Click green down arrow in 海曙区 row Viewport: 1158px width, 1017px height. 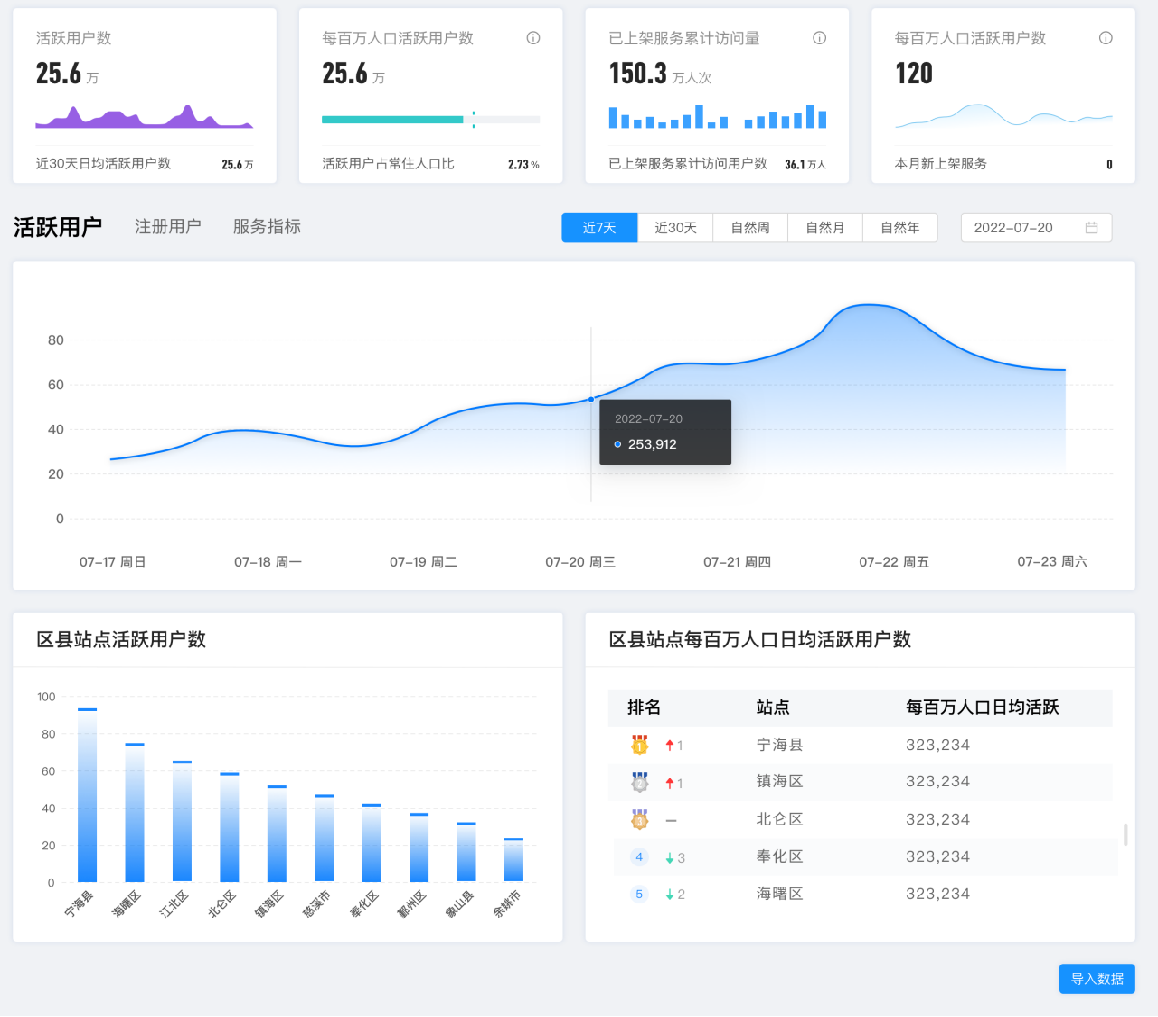[669, 894]
